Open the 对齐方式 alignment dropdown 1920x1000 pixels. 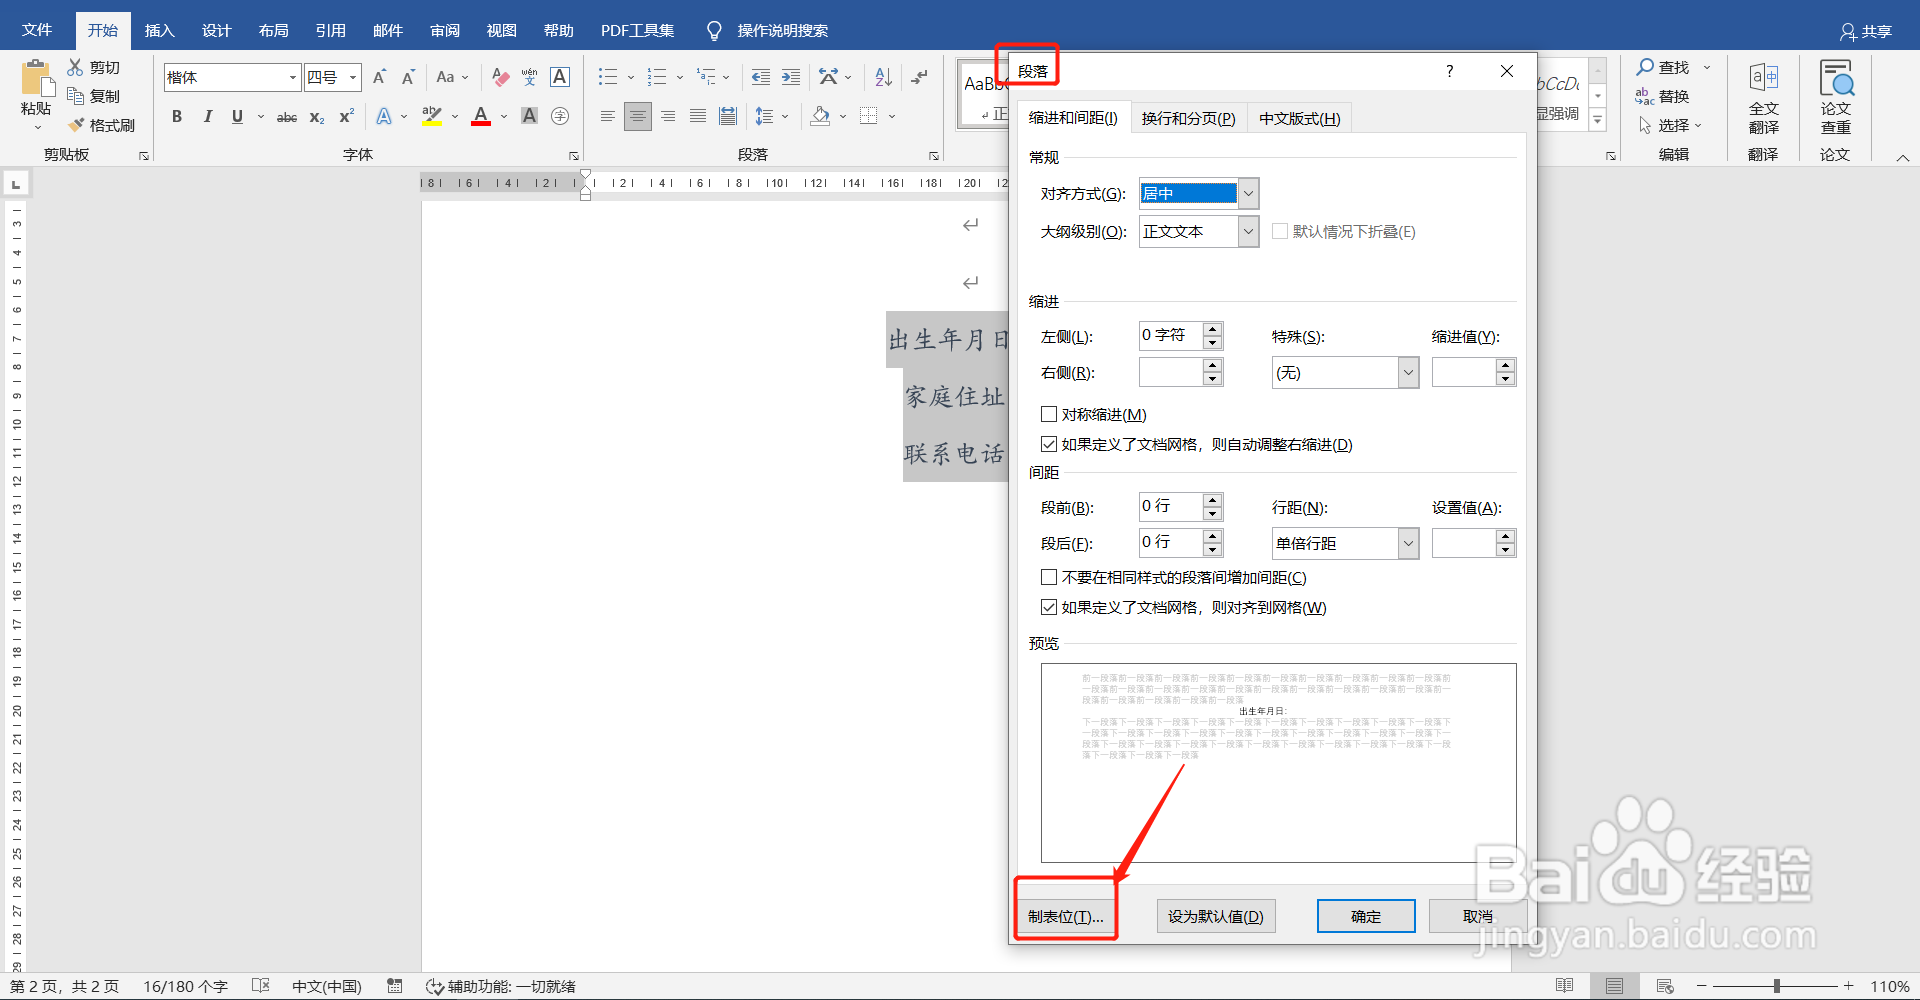1246,192
